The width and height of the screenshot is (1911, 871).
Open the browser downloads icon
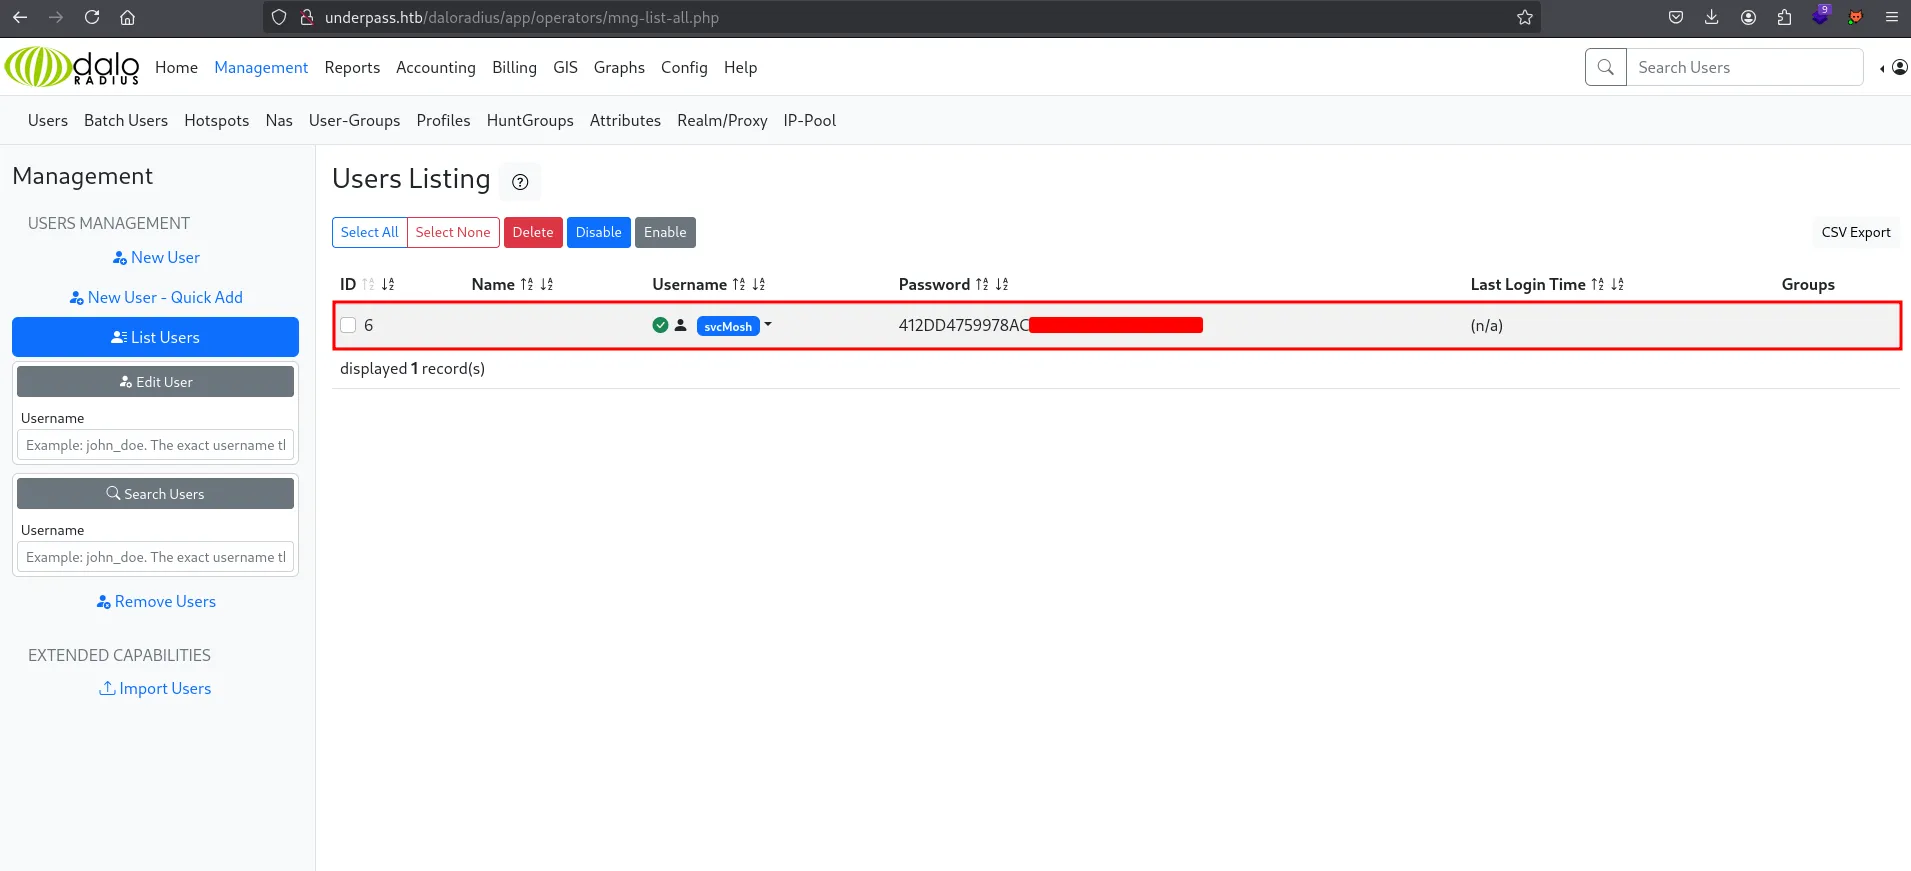click(x=1712, y=17)
